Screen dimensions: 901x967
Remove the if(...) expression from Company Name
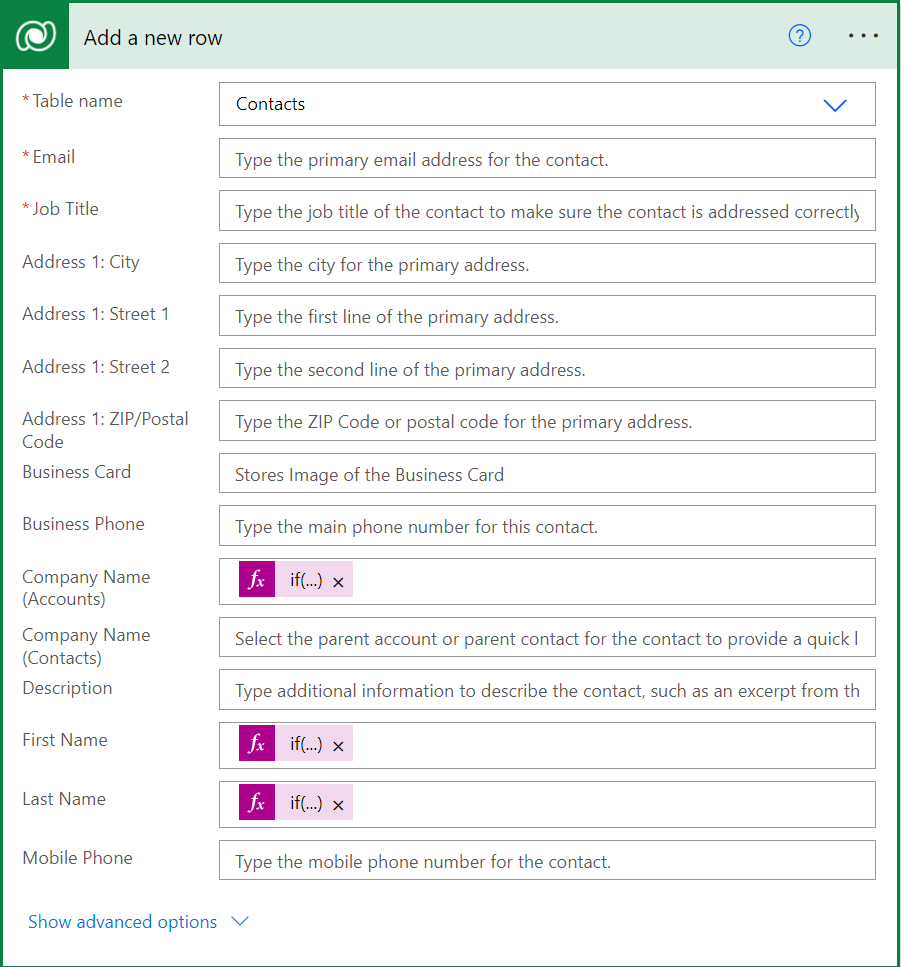(x=337, y=579)
